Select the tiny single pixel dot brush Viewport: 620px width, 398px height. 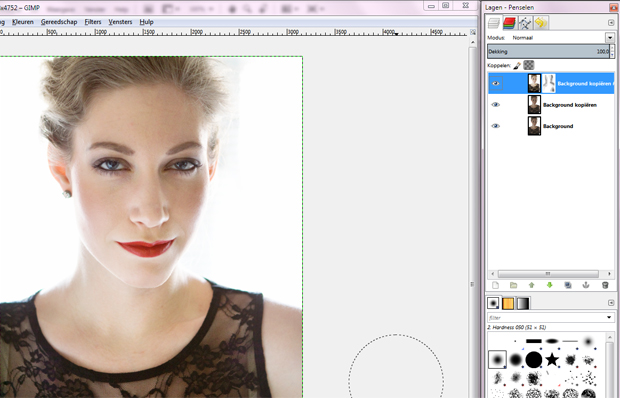point(515,341)
